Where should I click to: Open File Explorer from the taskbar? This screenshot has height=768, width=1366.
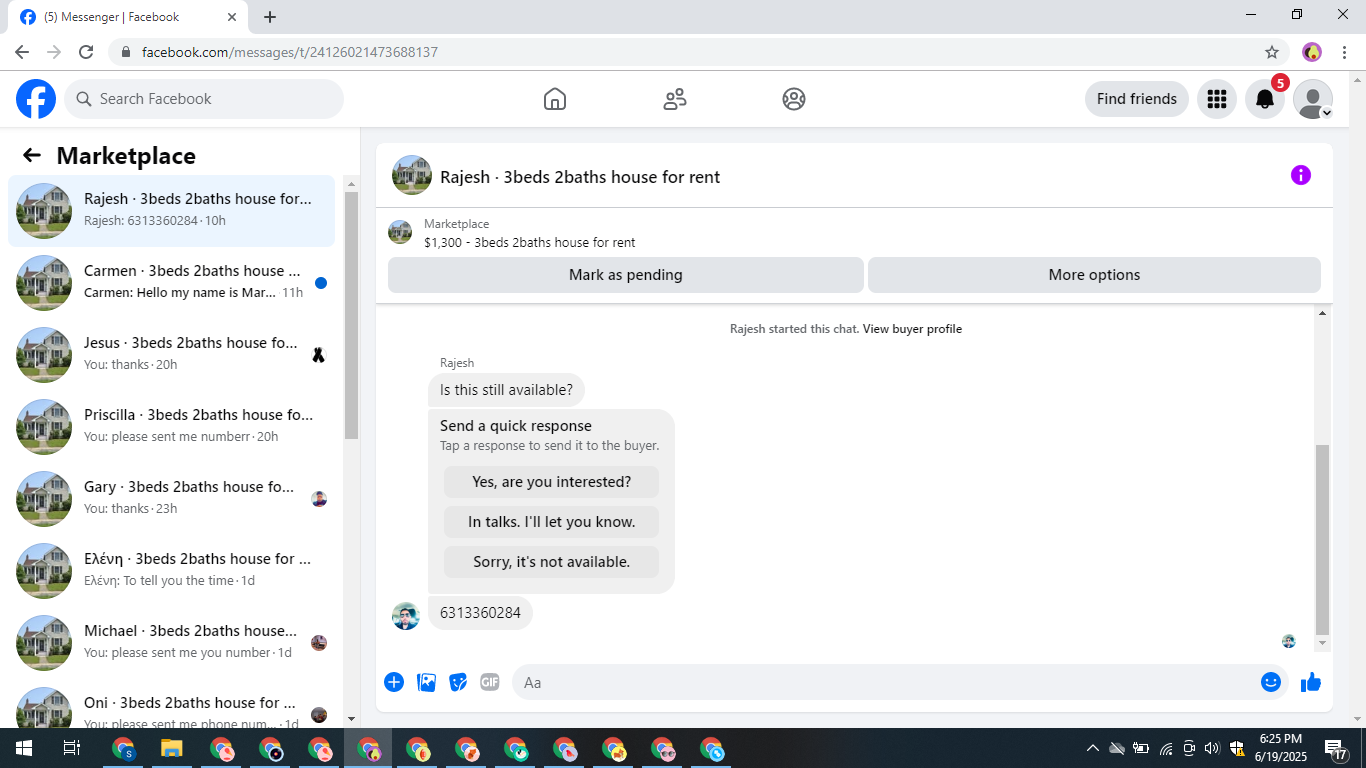(172, 748)
